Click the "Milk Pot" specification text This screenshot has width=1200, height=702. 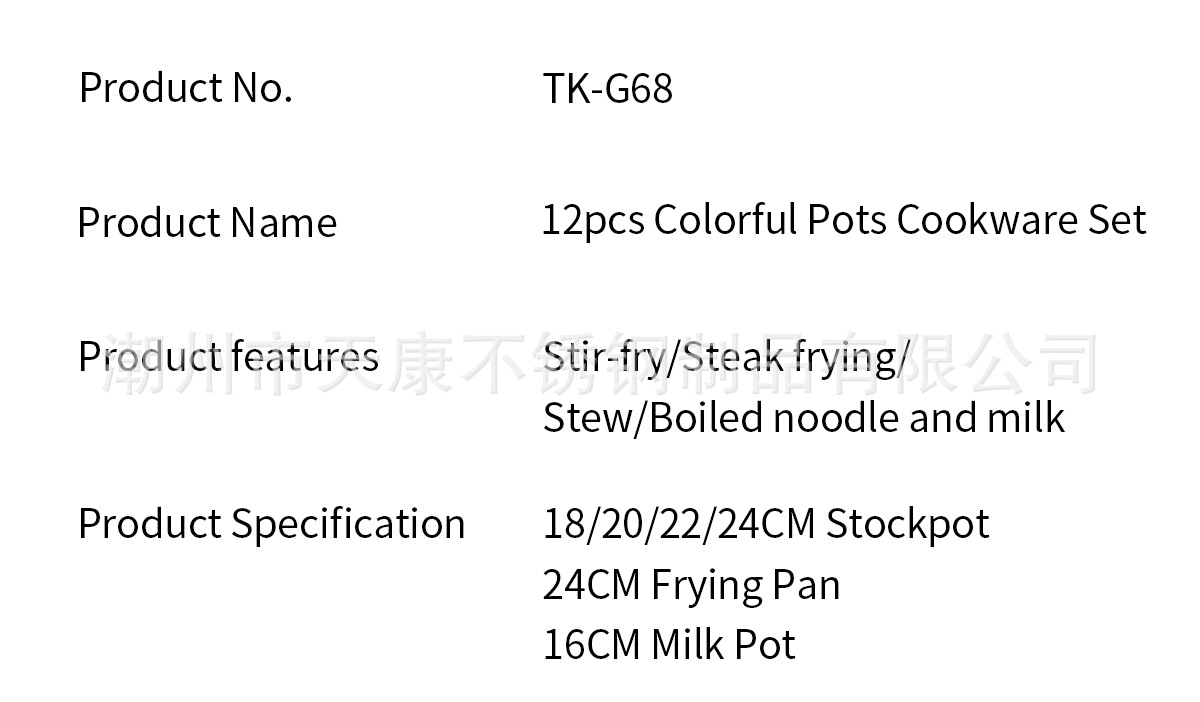723,645
